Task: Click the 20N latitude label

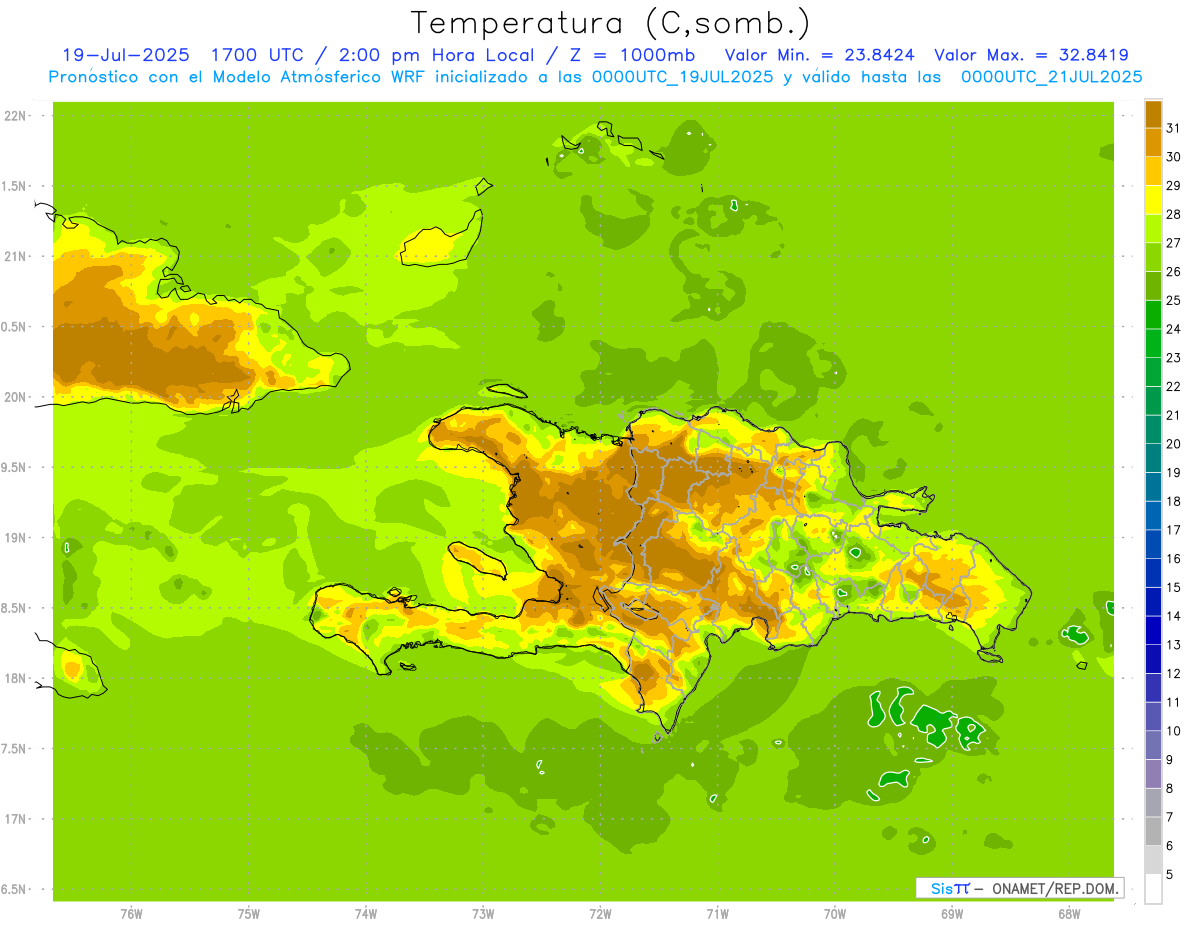Action: (x=15, y=397)
